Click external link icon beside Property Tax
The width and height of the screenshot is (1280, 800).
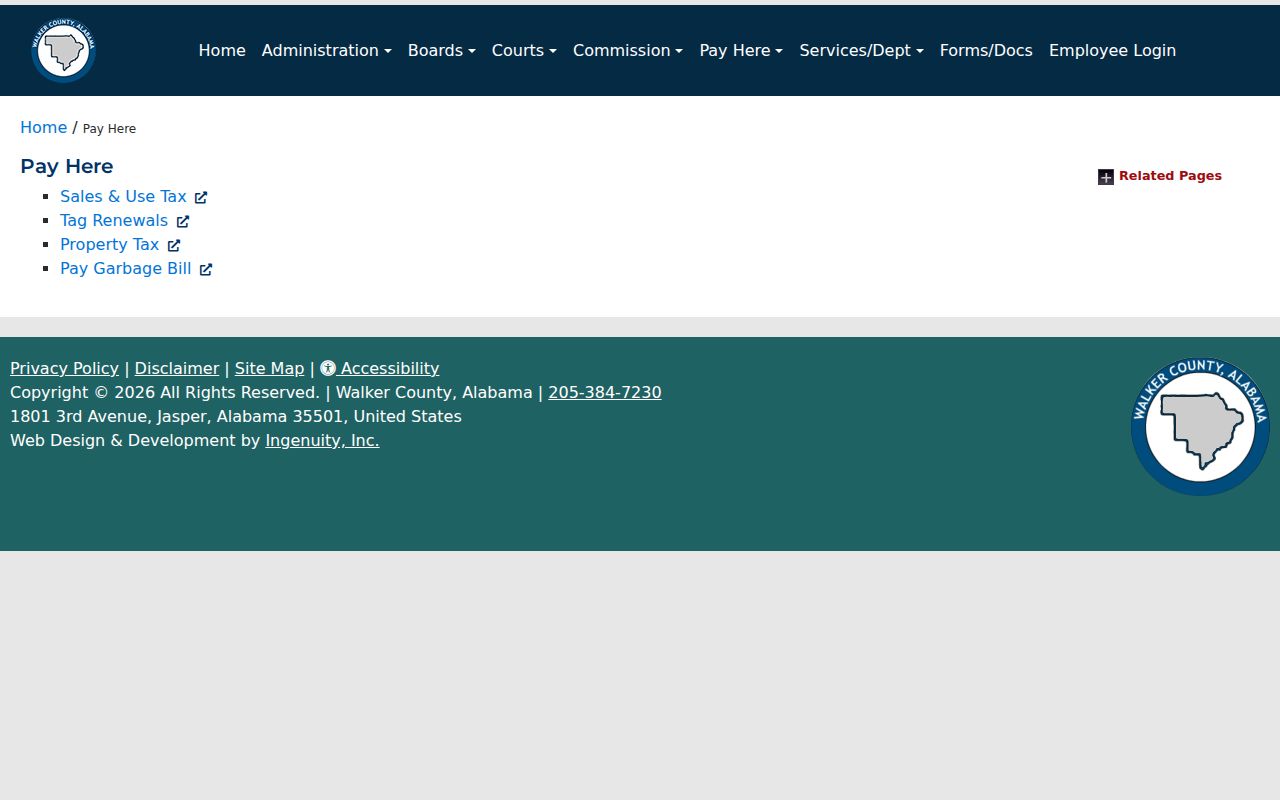pos(174,245)
